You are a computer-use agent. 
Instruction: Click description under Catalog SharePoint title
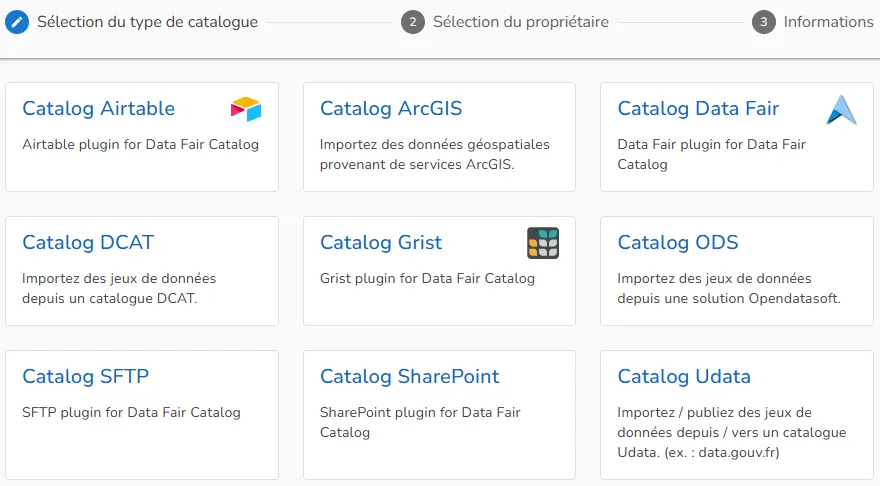tap(420, 422)
